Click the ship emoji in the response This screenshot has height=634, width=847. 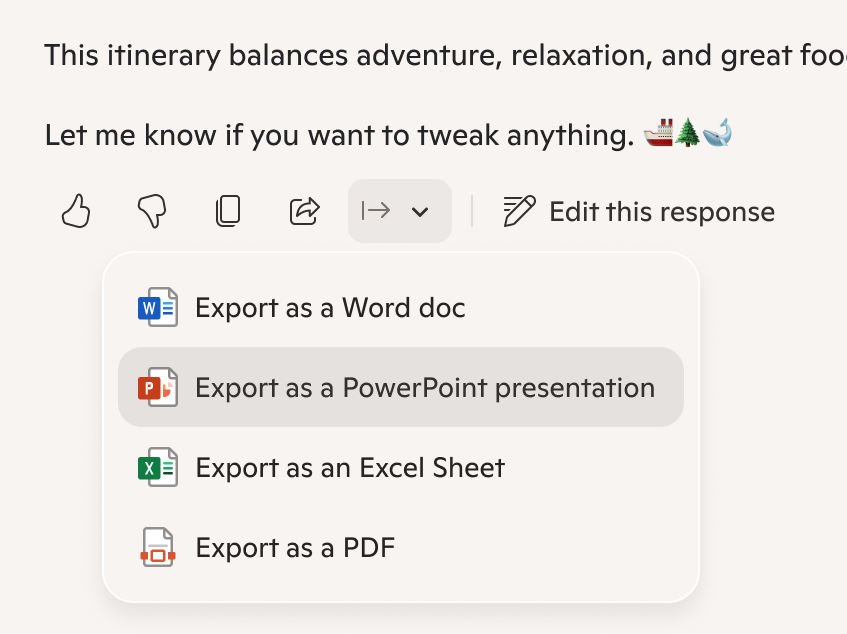coord(657,133)
